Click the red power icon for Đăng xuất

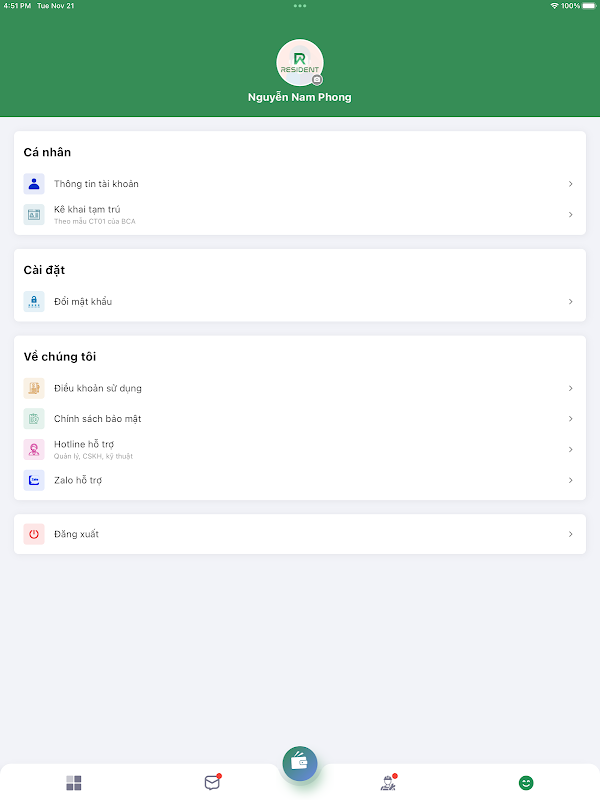[x=34, y=534]
